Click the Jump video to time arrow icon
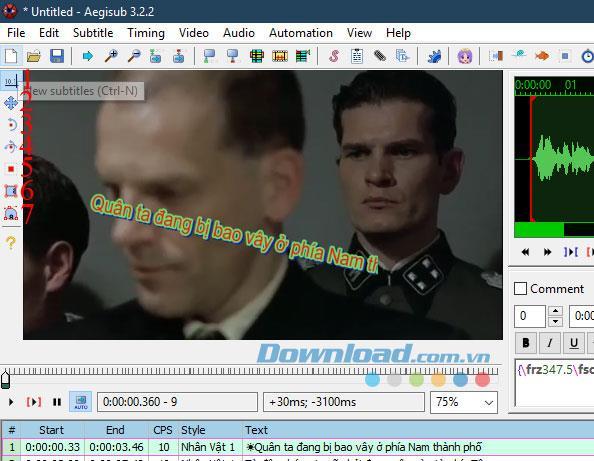The height and width of the screenshot is (461, 594). click(x=88, y=56)
